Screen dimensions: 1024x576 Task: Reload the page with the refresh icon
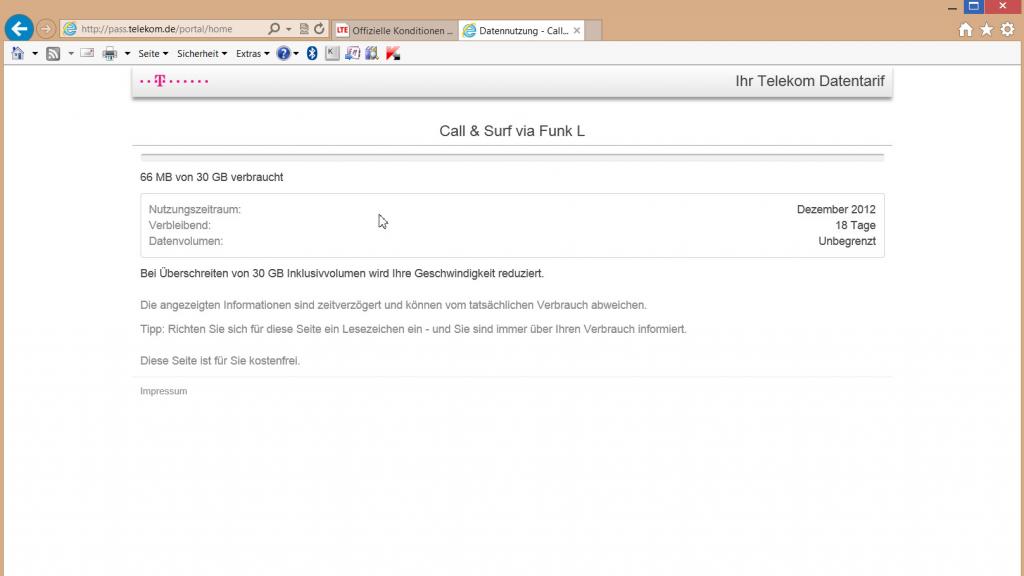tap(319, 29)
